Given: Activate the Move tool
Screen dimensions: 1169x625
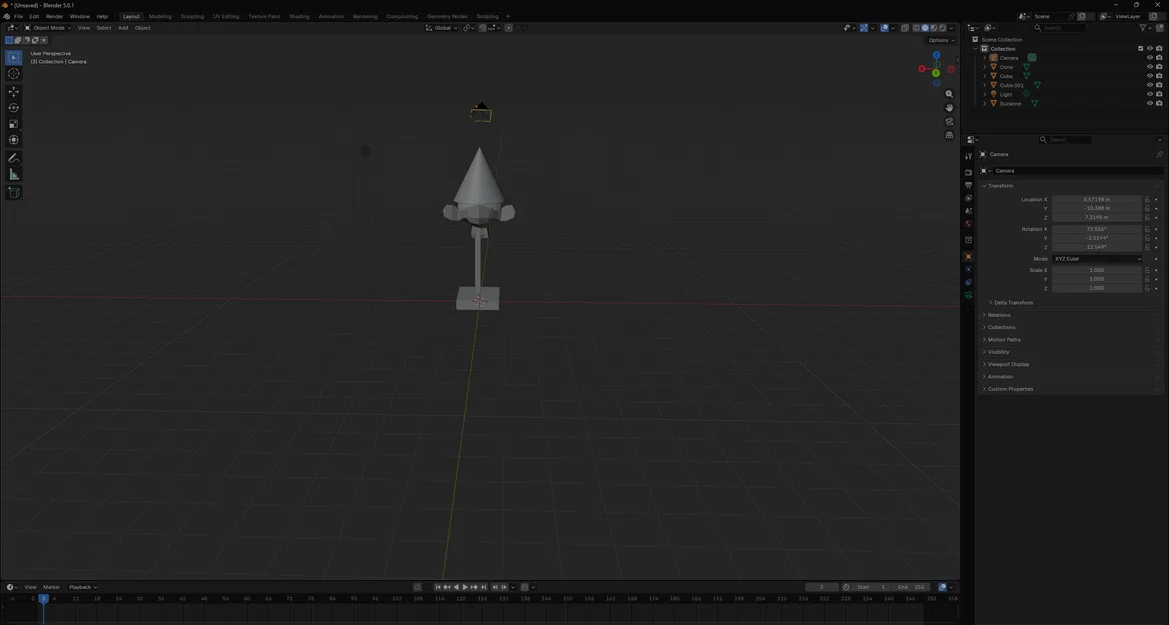Looking at the screenshot, I should pos(13,92).
